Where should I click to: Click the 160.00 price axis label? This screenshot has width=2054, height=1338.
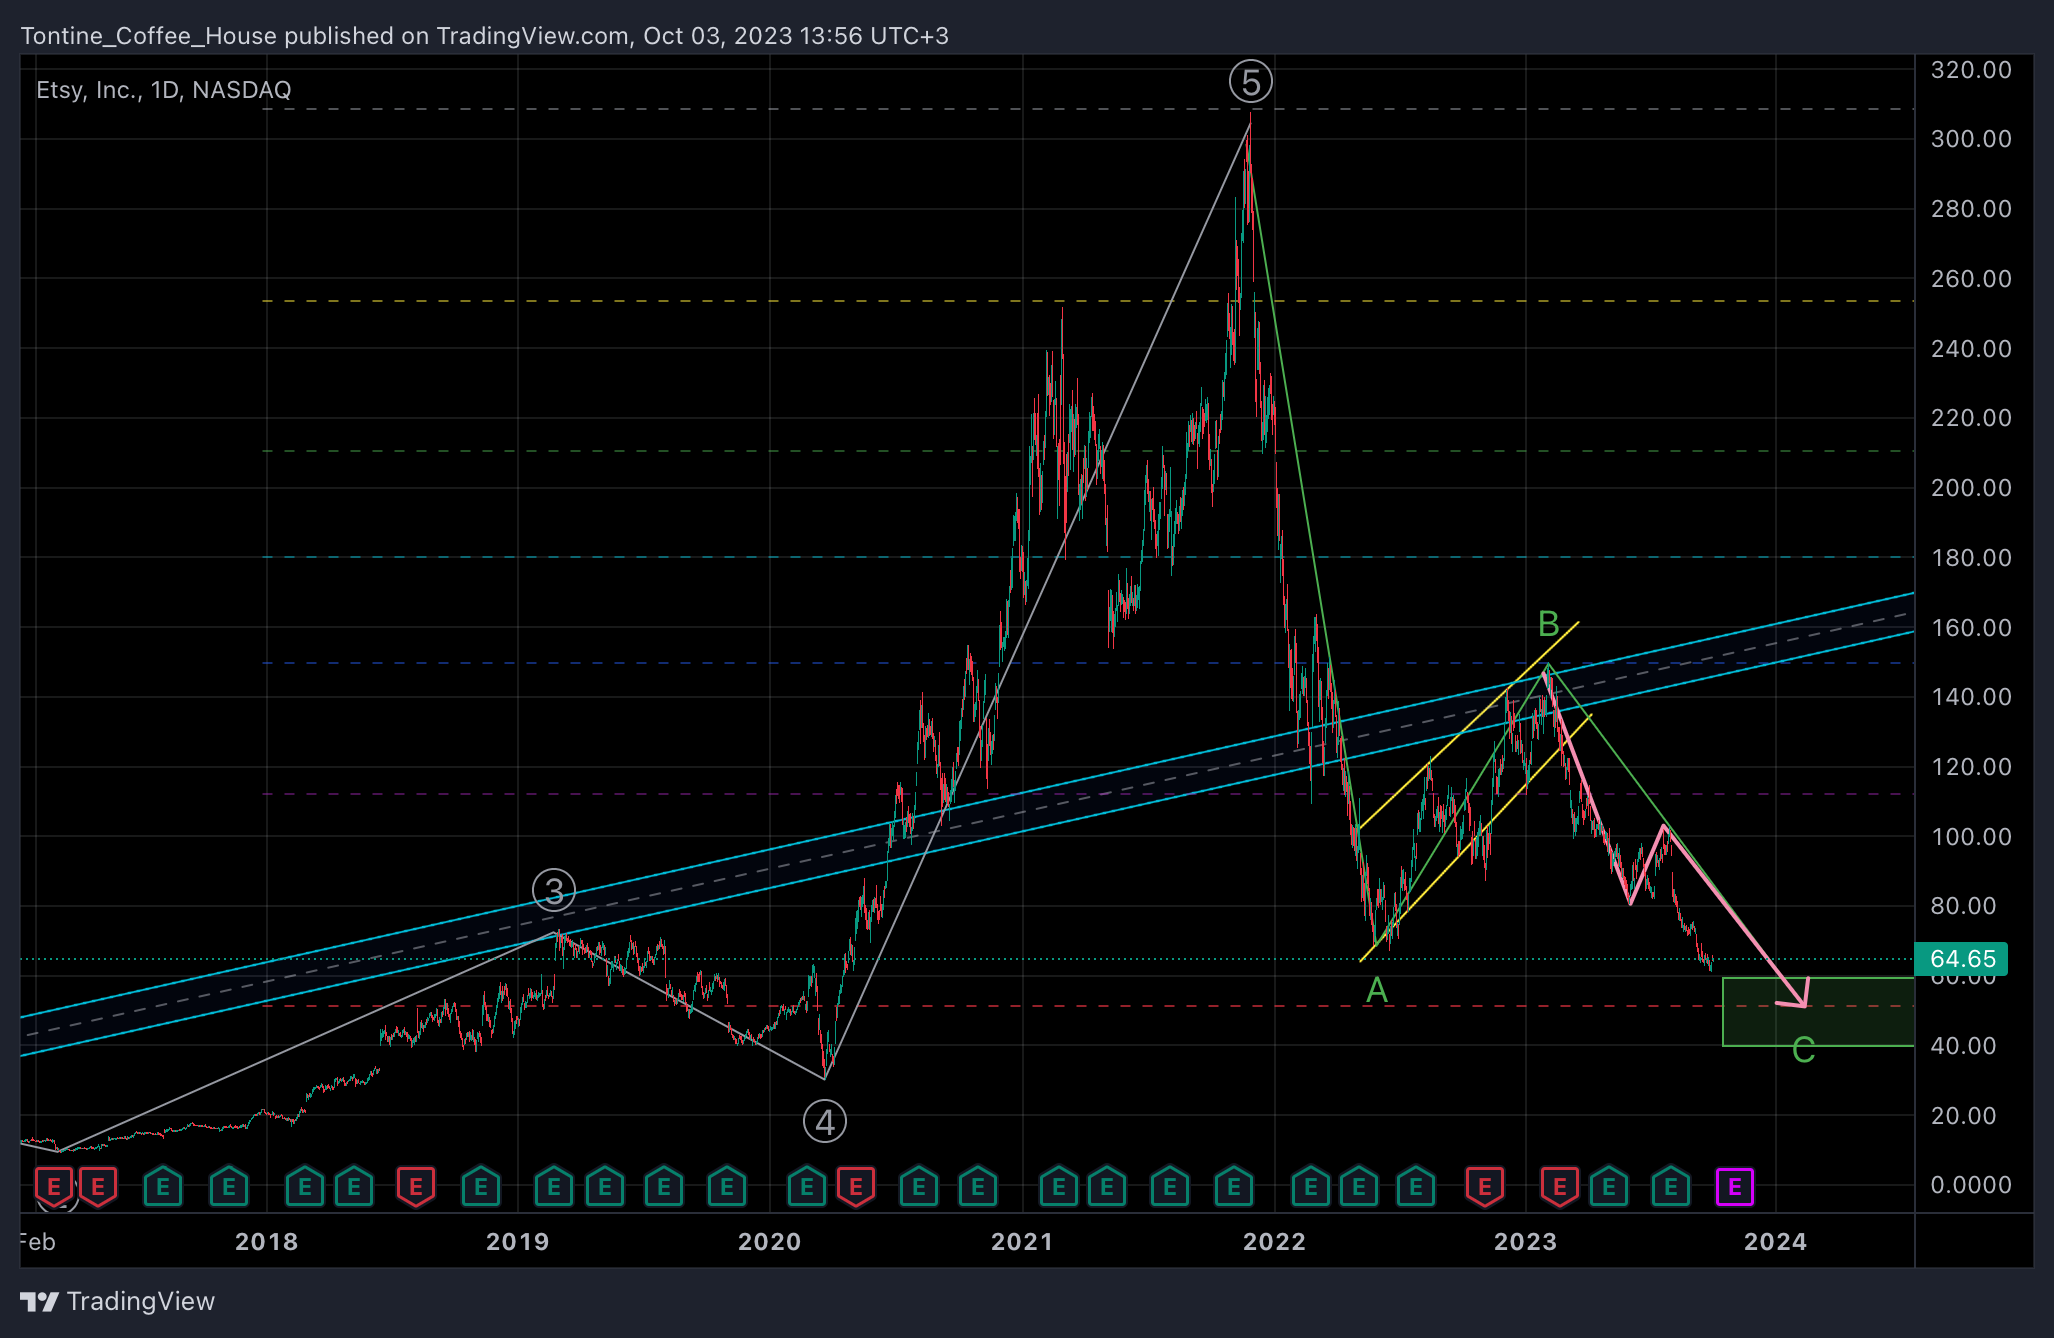[1971, 628]
